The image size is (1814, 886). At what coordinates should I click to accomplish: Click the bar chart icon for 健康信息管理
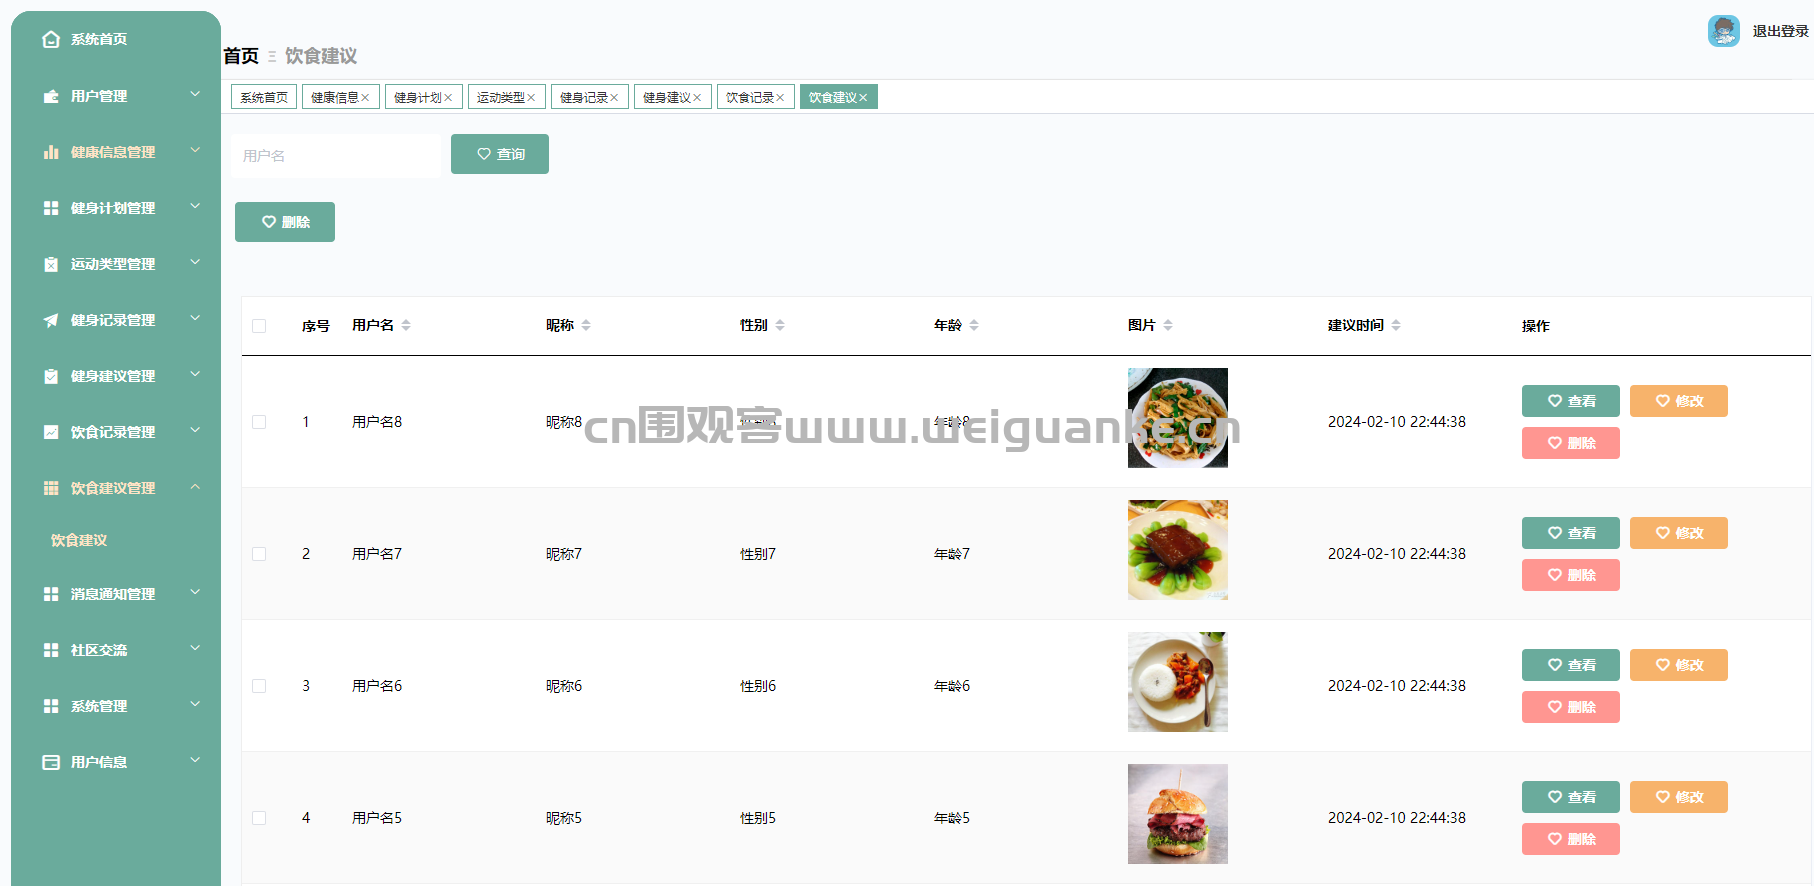click(51, 152)
